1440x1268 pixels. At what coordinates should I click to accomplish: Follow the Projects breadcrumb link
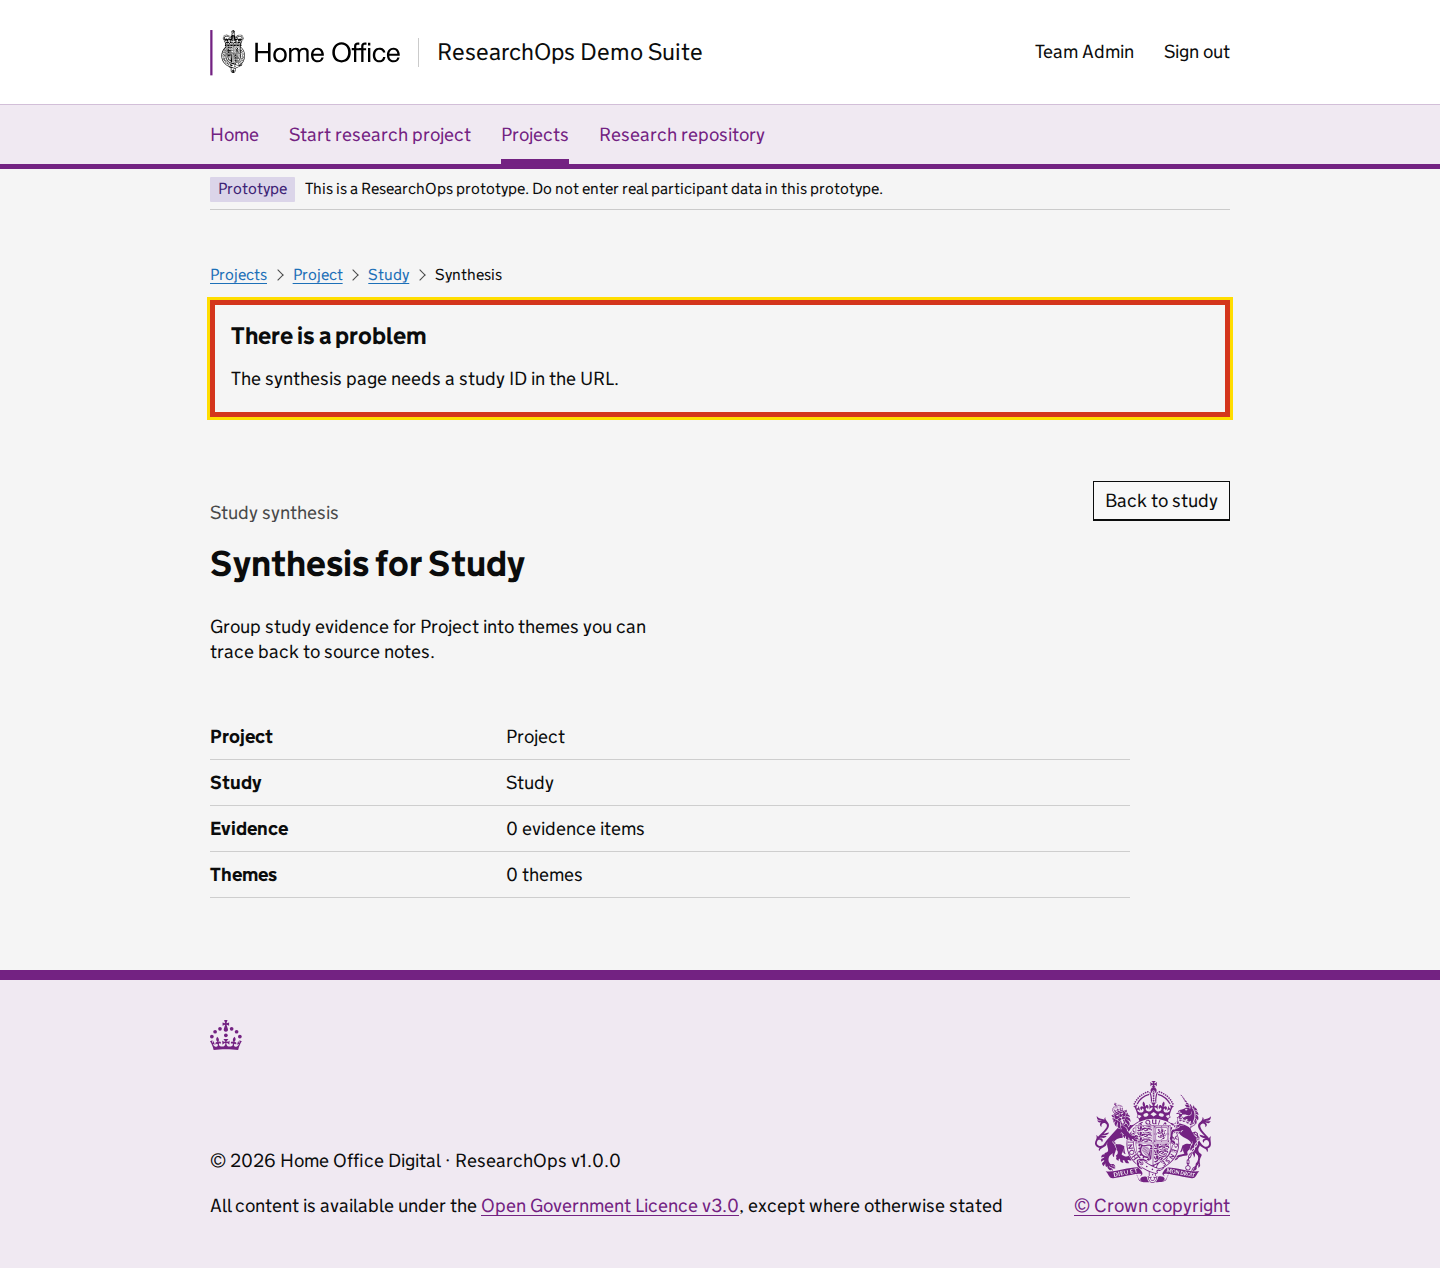tap(238, 275)
